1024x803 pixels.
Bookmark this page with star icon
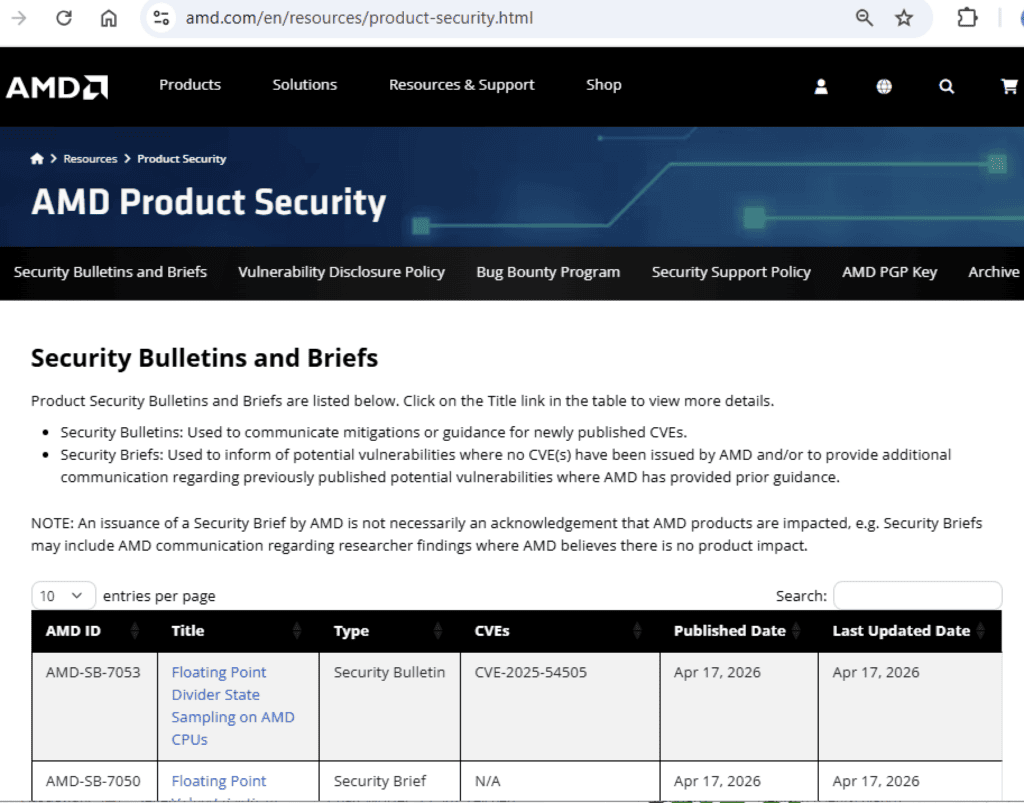[x=904, y=18]
